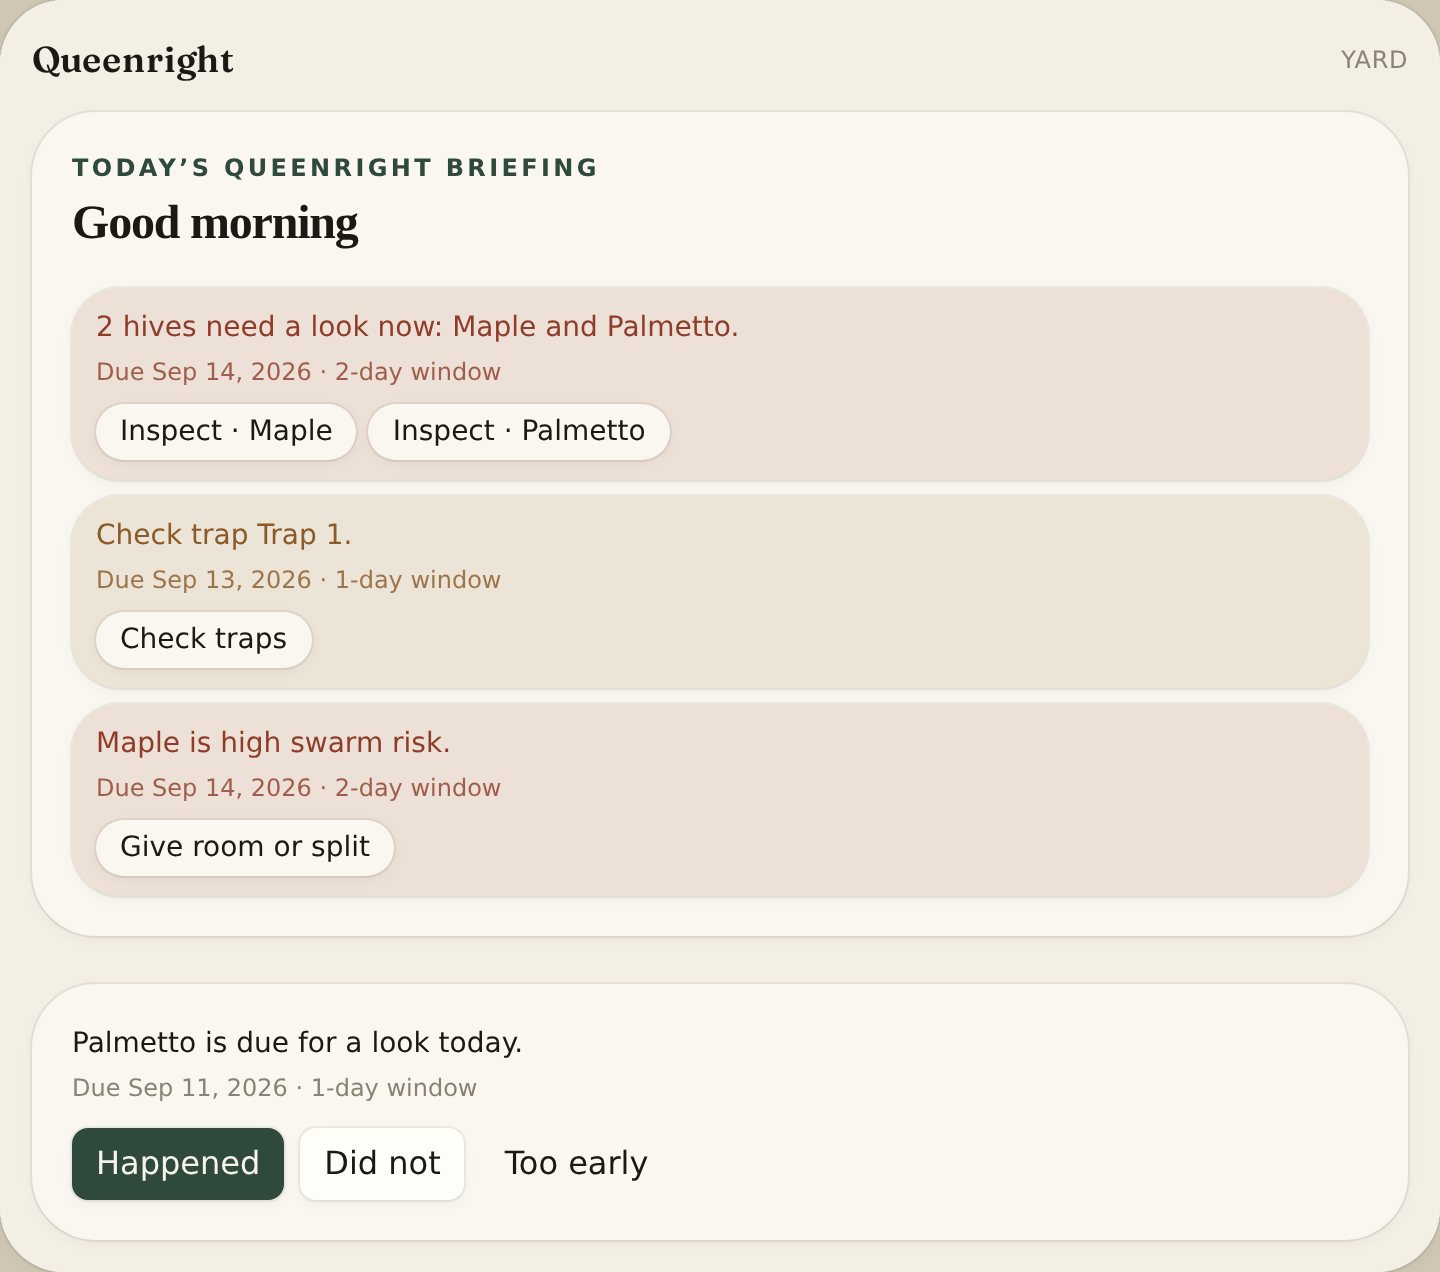Select "2 hives need a look now" alert text
The image size is (1440, 1272).
[x=417, y=327]
